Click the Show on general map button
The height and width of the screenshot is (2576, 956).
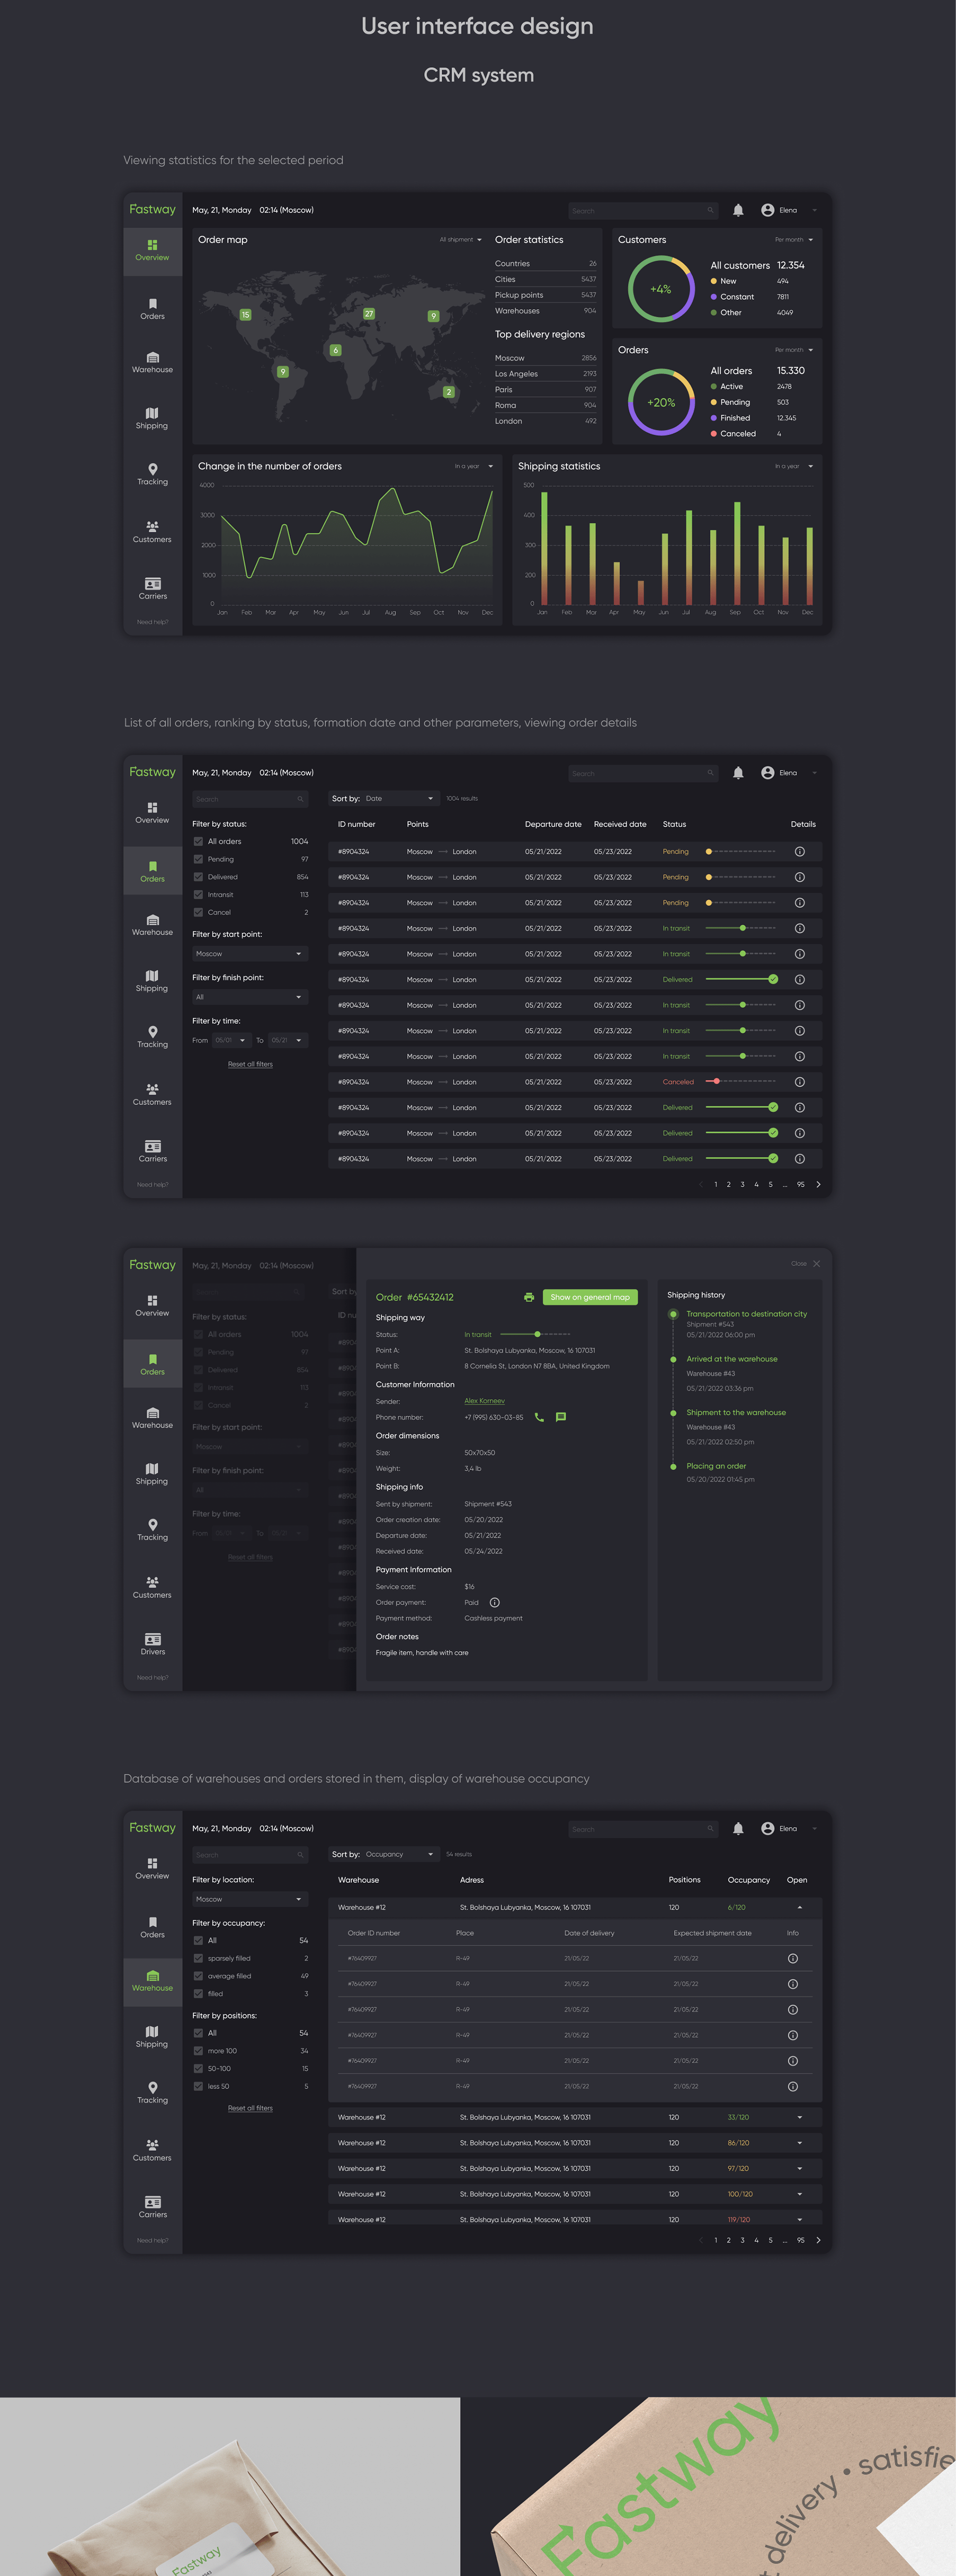tap(590, 1297)
